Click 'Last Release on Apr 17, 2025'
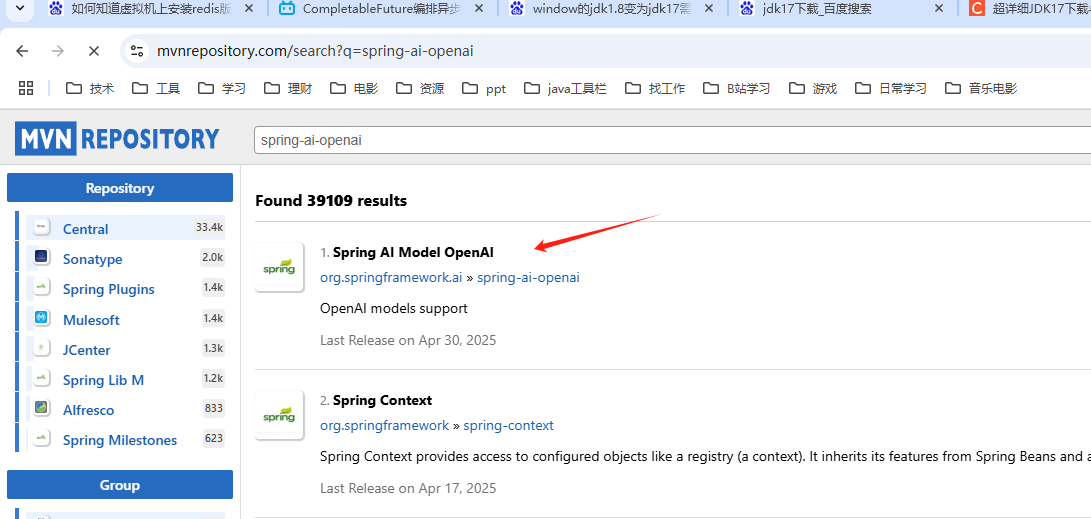Image resolution: width=1091 pixels, height=519 pixels. point(408,488)
